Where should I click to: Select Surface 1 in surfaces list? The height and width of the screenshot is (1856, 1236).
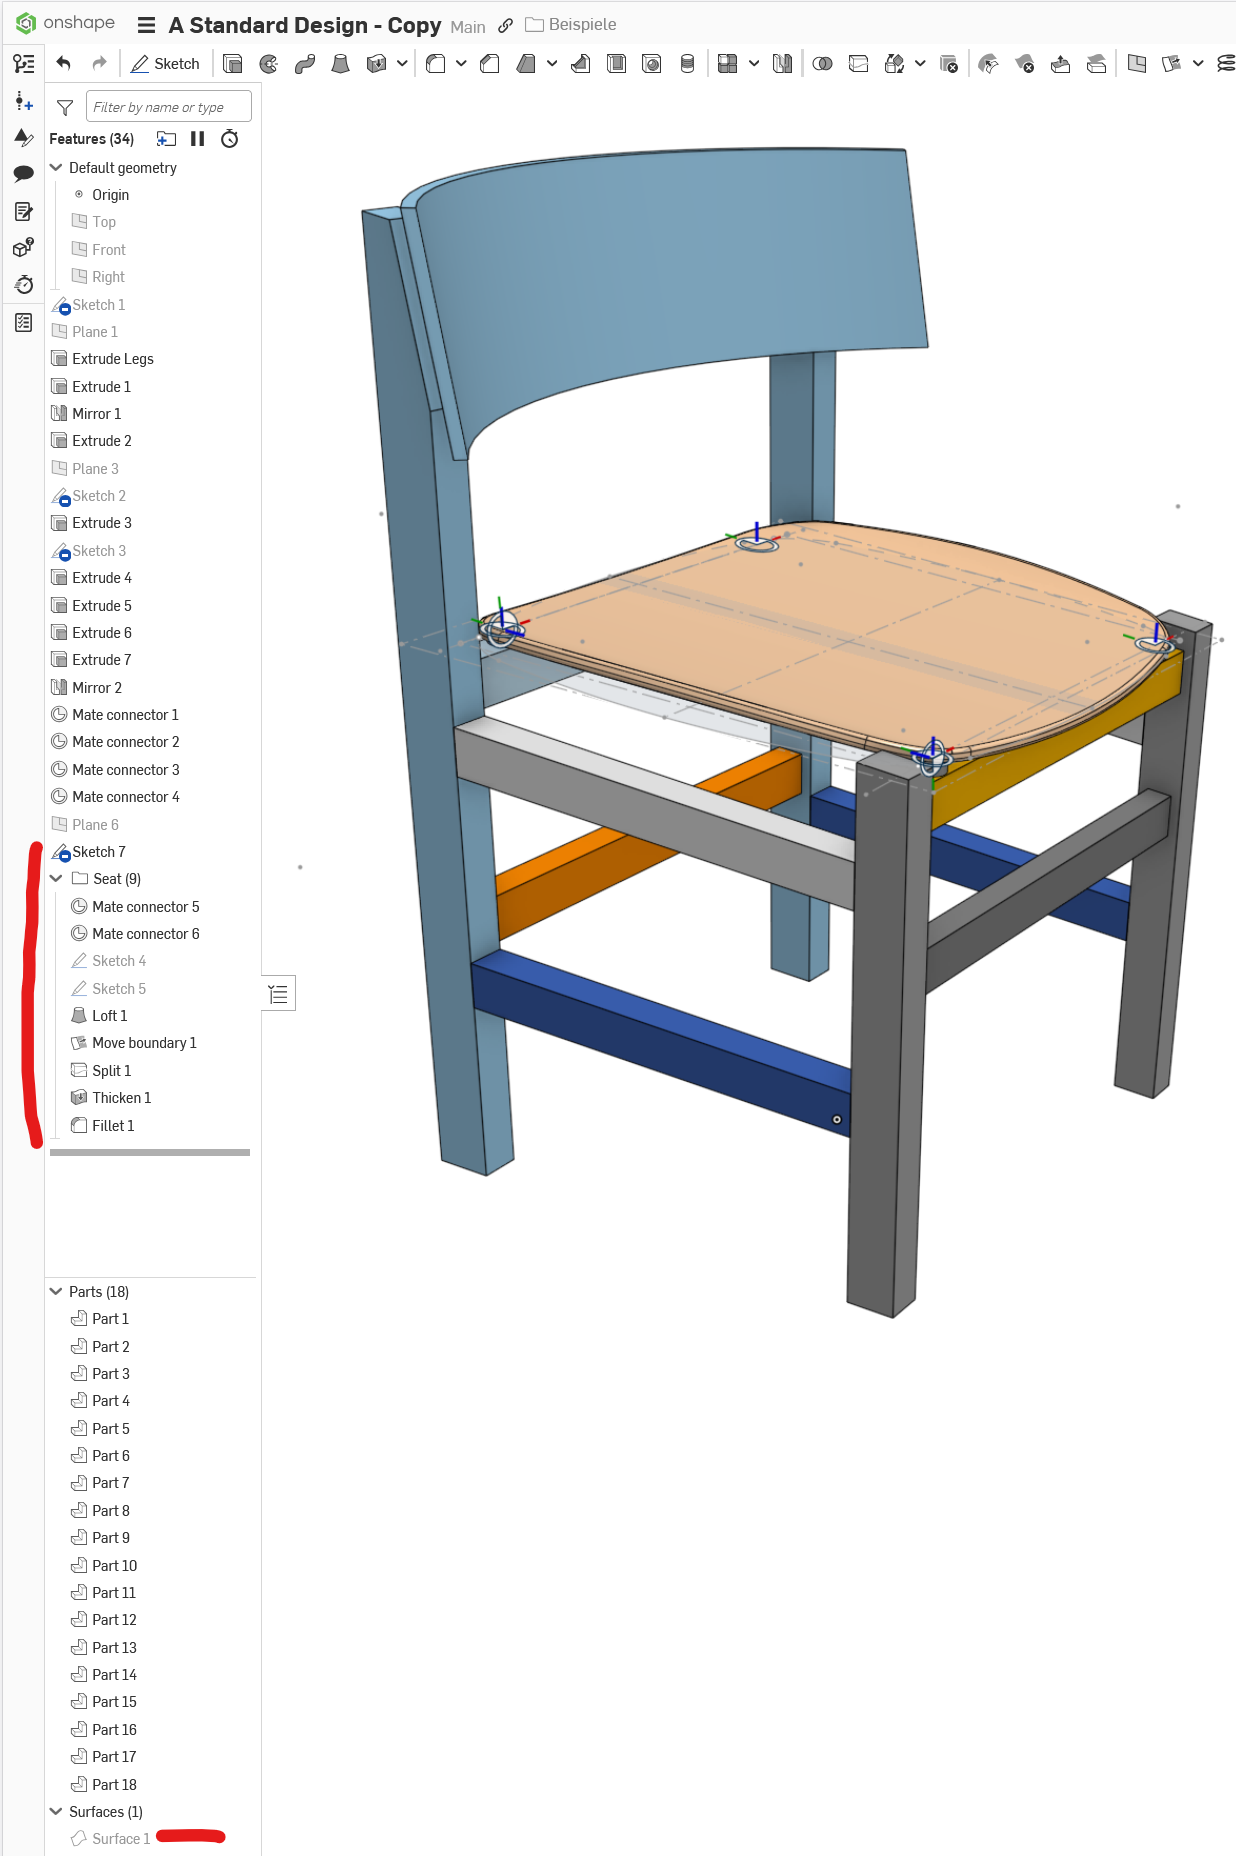click(120, 1839)
